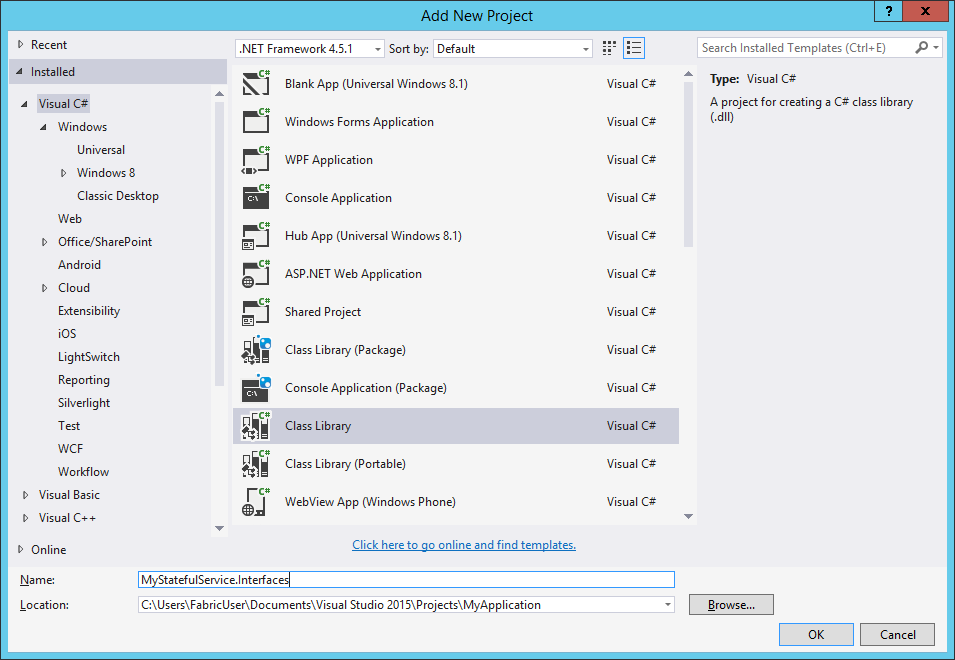This screenshot has width=955, height=660.
Task: Click the Browse button to change location
Action: (730, 604)
